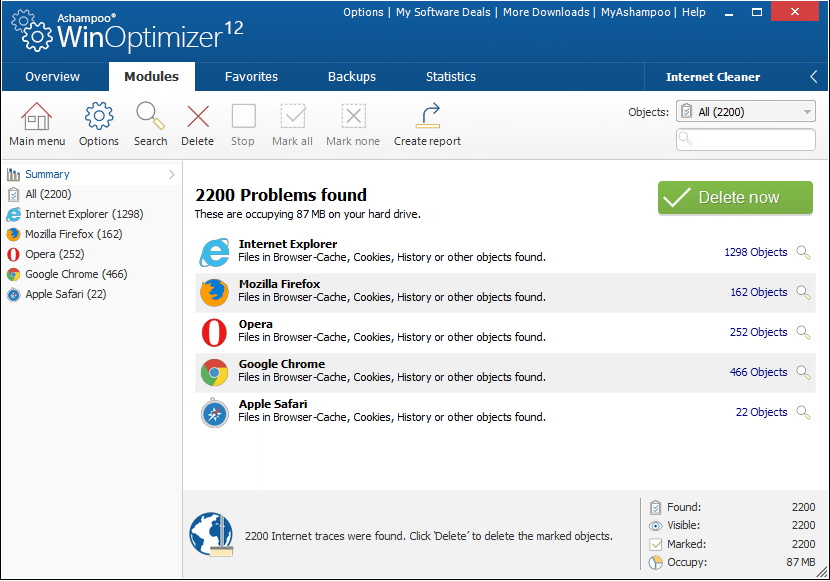
Task: Click the Marked checkmark icon in status panel
Action: tap(655, 544)
